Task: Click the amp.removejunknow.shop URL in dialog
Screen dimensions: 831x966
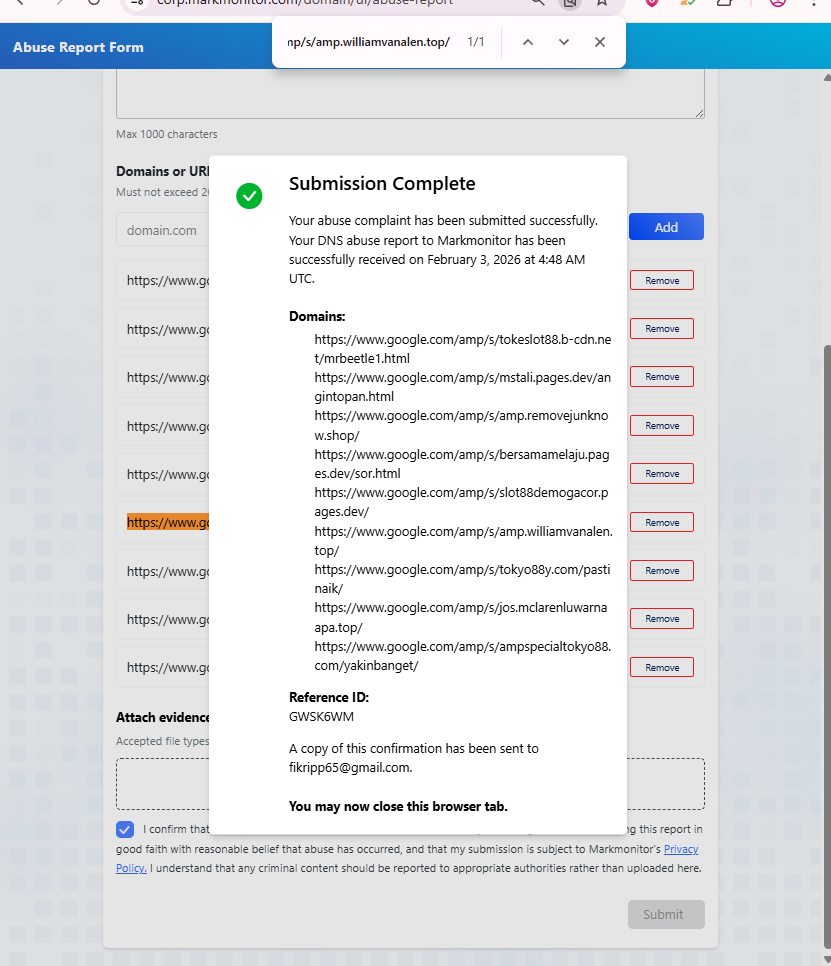Action: pyautogui.click(x=461, y=425)
